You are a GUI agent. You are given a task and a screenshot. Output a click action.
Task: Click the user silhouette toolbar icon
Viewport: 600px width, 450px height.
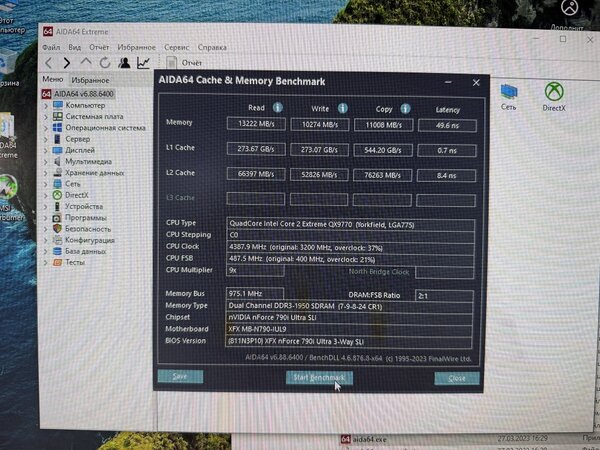tap(124, 62)
